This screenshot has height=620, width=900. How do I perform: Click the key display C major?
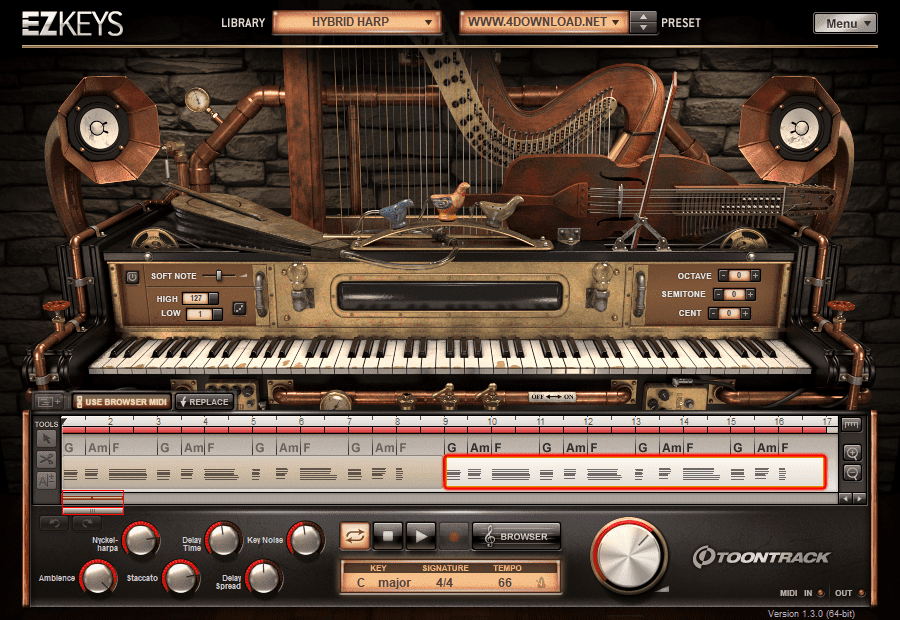point(383,583)
